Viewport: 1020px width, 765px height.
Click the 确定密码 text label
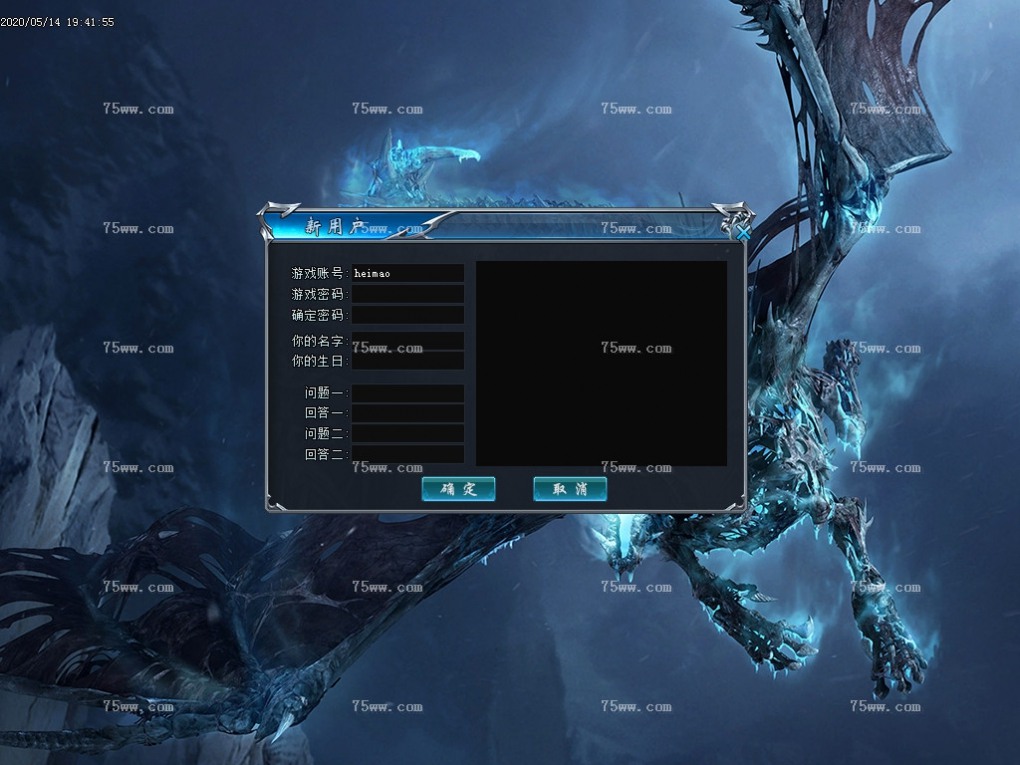point(317,315)
